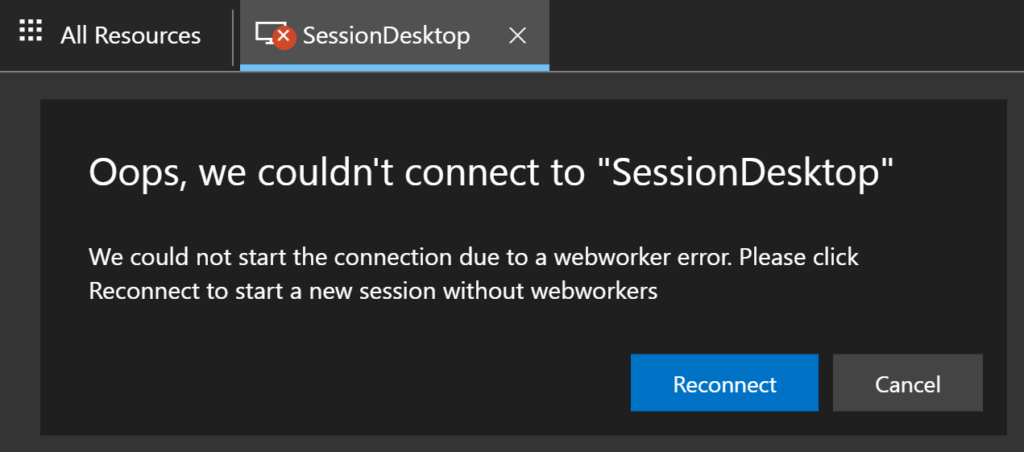Select the SessionDesktop tab title
This screenshot has height=452, width=1024.
point(386,35)
